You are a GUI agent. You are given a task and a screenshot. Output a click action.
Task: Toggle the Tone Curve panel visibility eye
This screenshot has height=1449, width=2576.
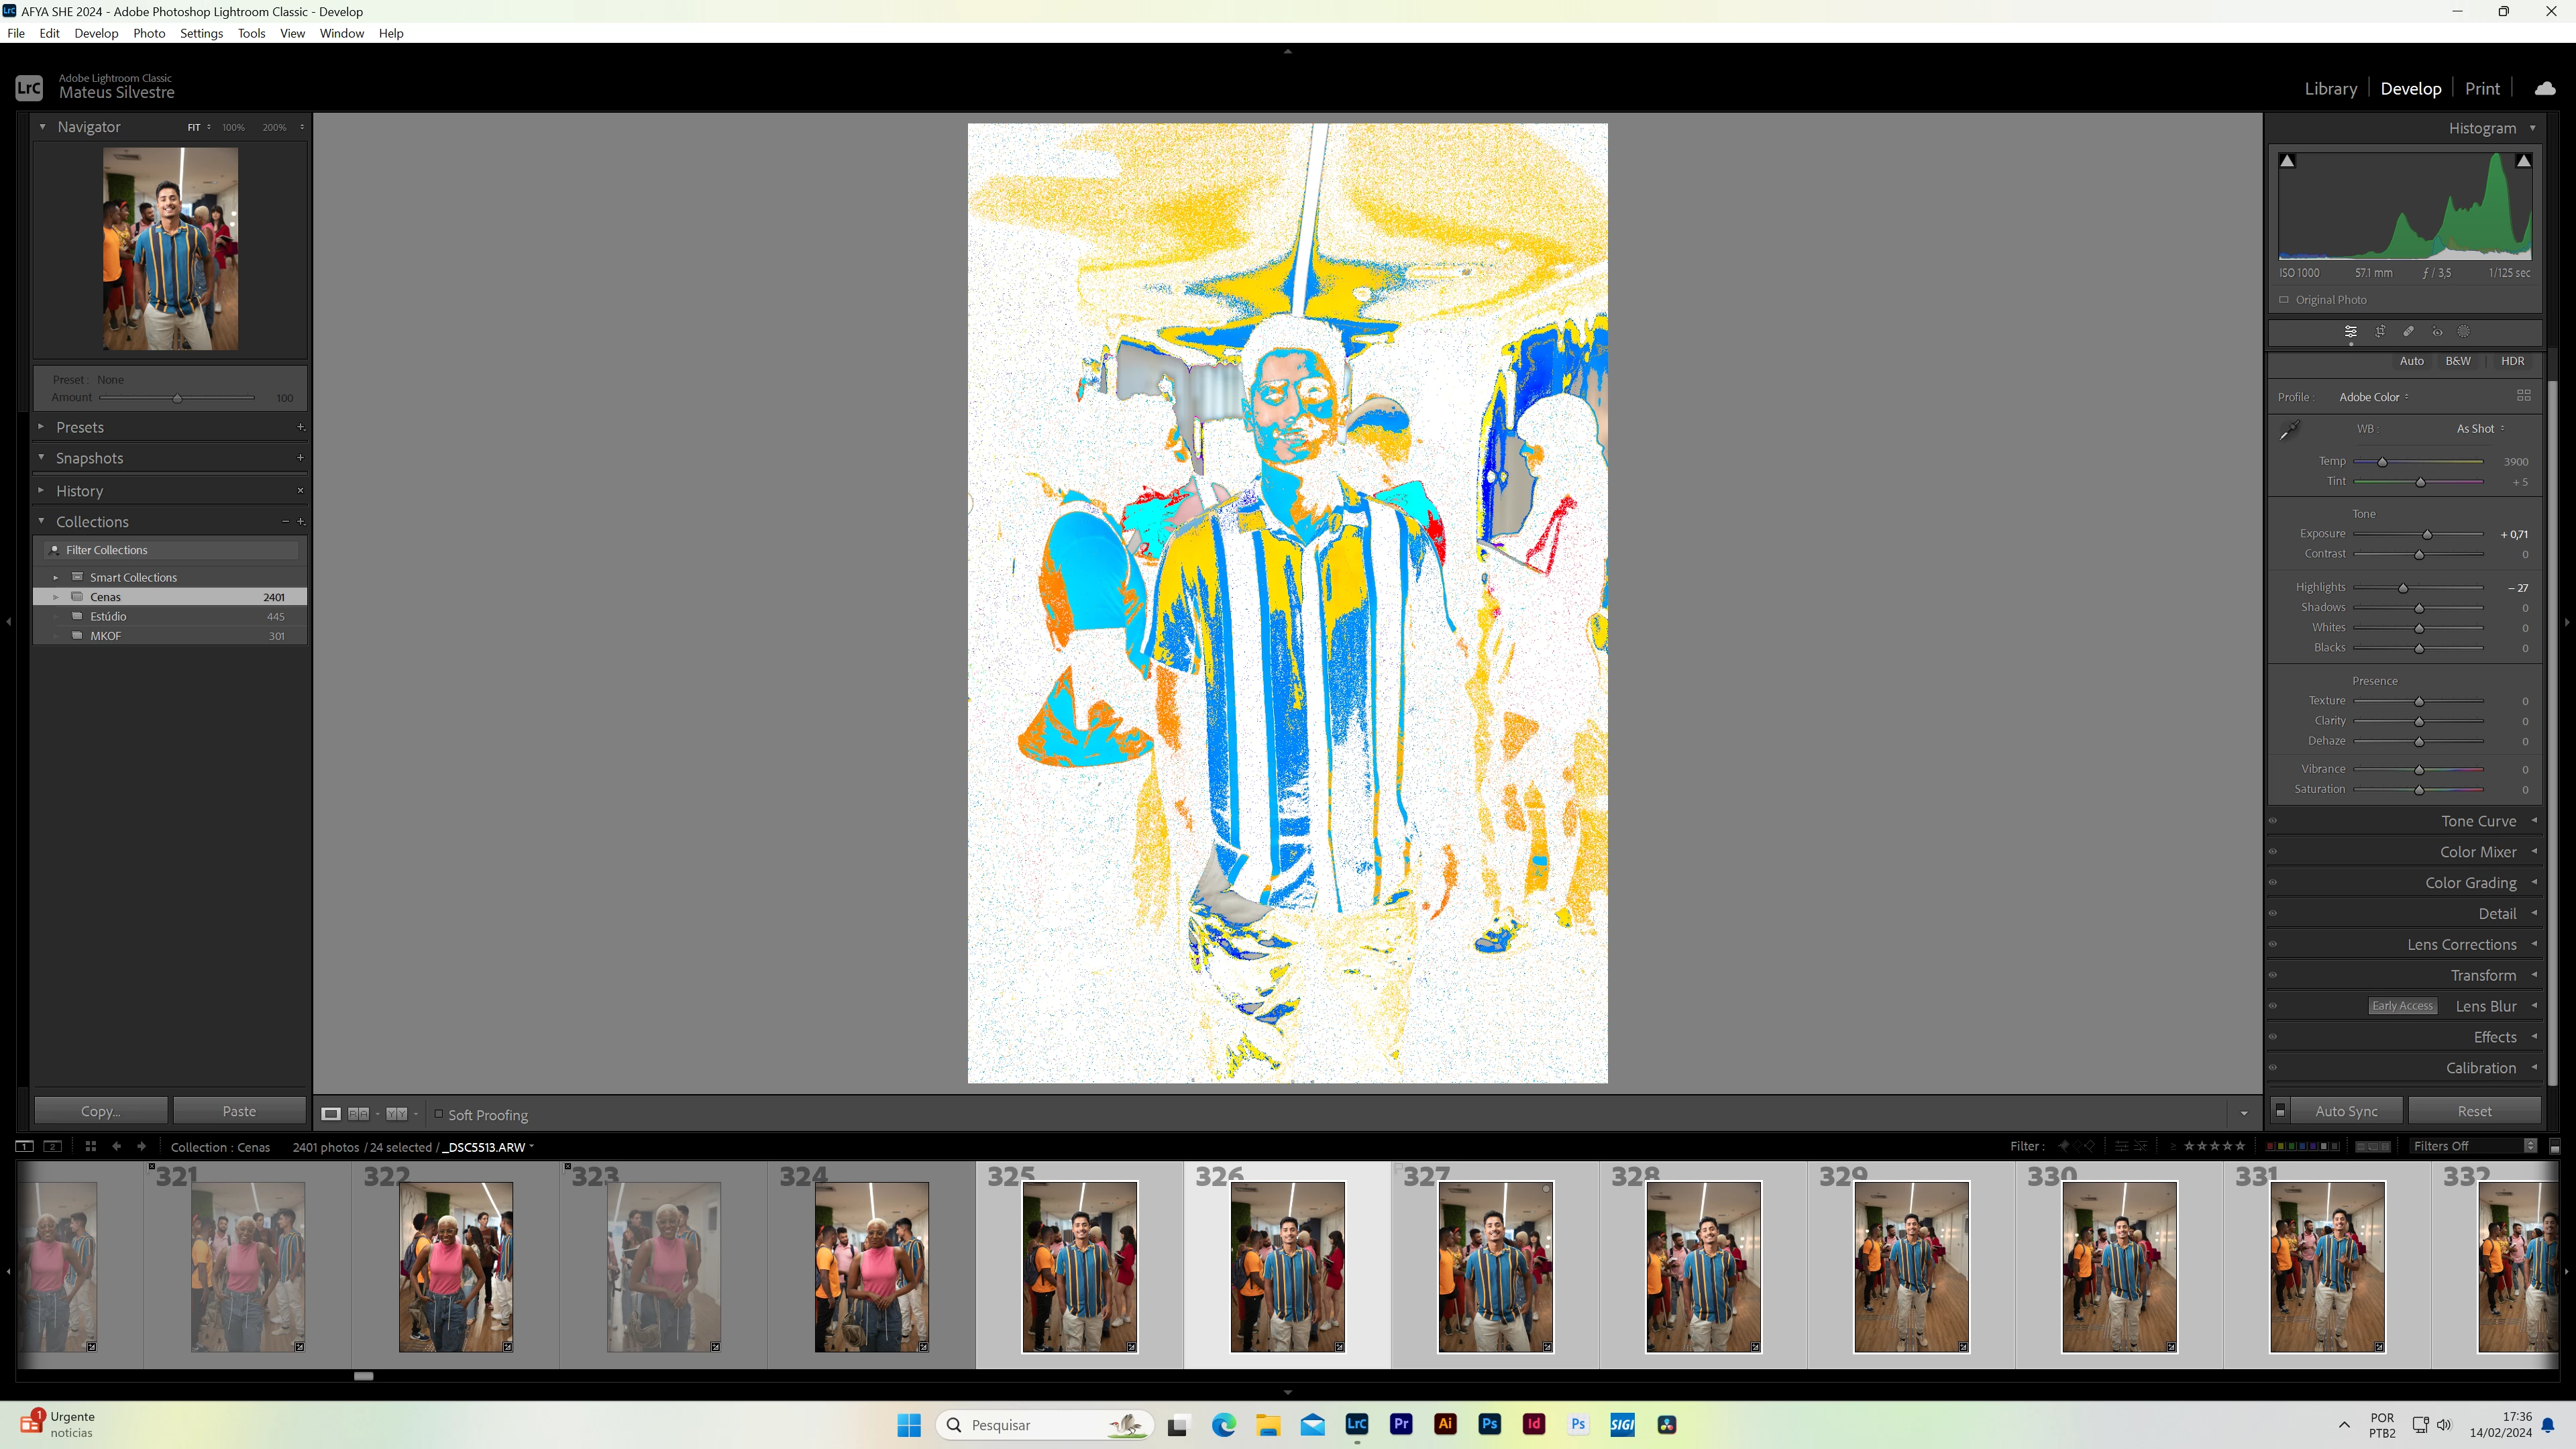2273,821
